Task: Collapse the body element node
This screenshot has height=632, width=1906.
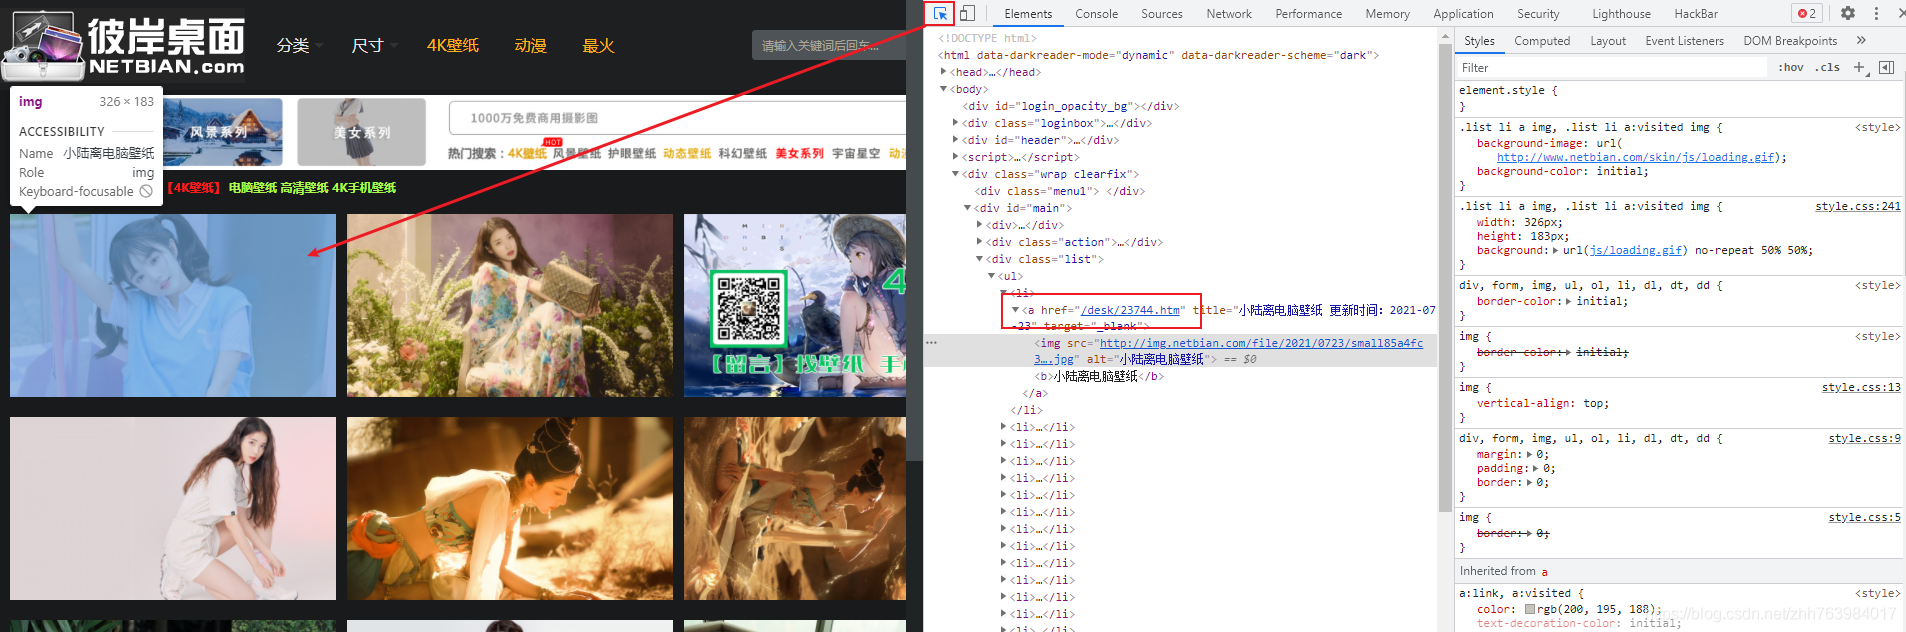Action: (x=943, y=89)
